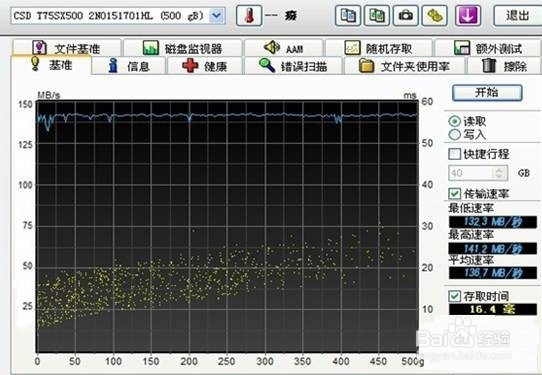The image size is (542, 375).
Task: Click the blue info icon
Action: [x=113, y=65]
